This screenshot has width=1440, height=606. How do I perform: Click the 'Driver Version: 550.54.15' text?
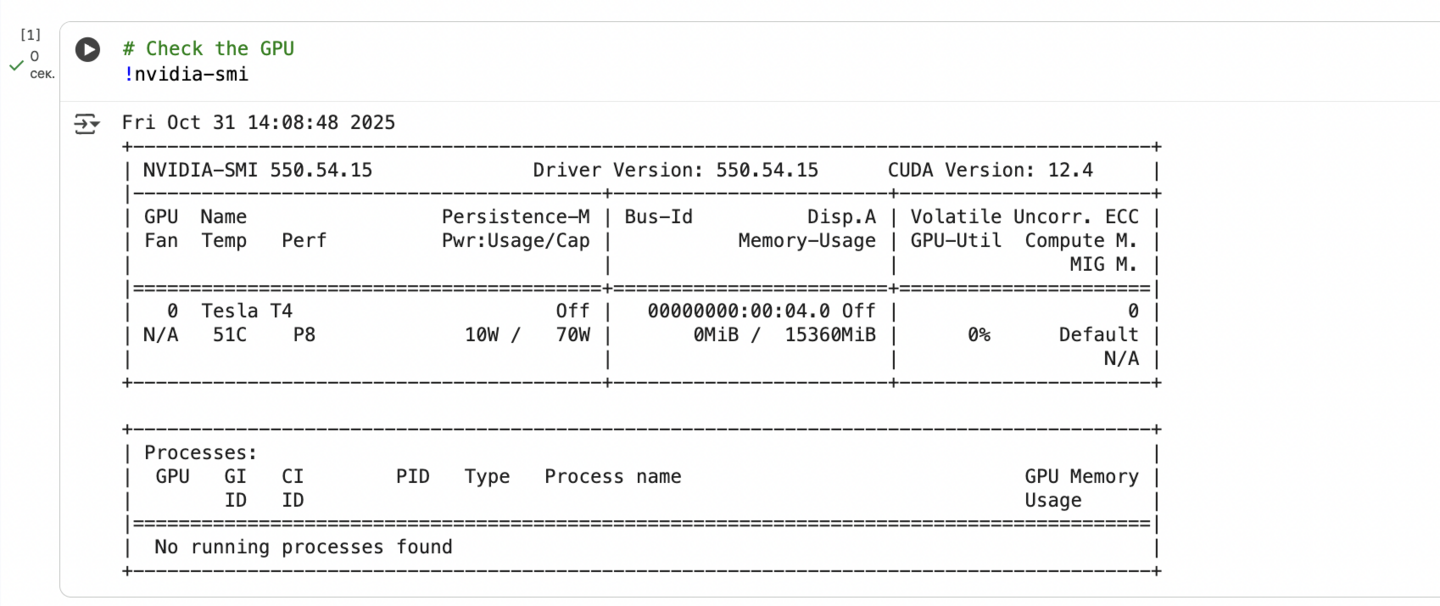[675, 170]
